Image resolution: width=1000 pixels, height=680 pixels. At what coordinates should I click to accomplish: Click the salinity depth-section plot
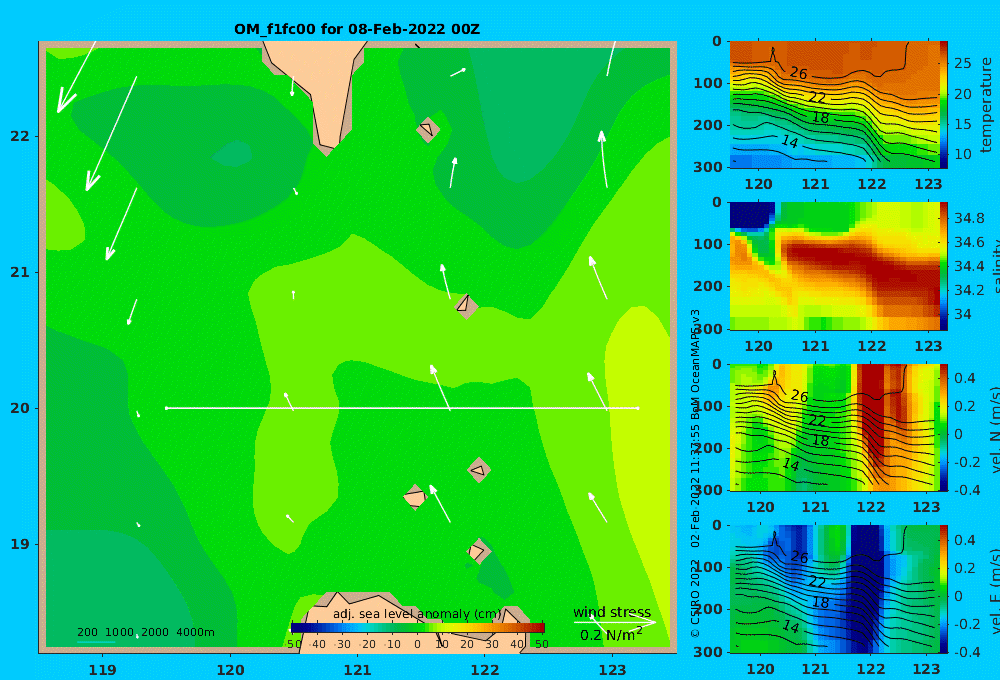[x=834, y=266]
